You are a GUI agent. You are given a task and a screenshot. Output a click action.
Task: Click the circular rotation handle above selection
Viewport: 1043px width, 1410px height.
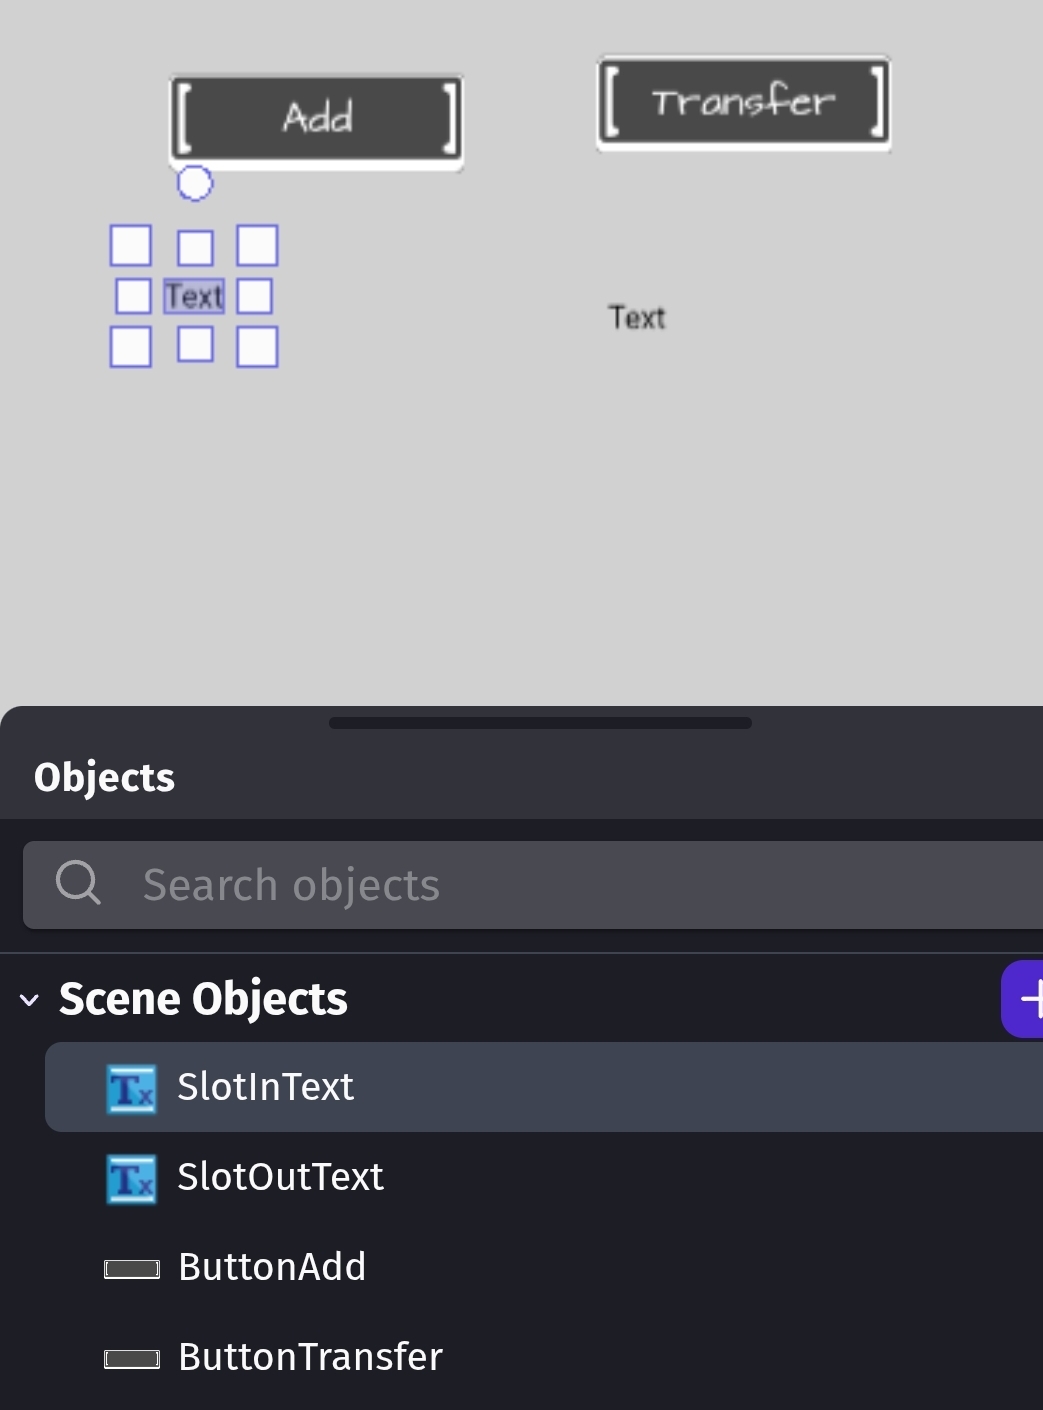point(194,183)
